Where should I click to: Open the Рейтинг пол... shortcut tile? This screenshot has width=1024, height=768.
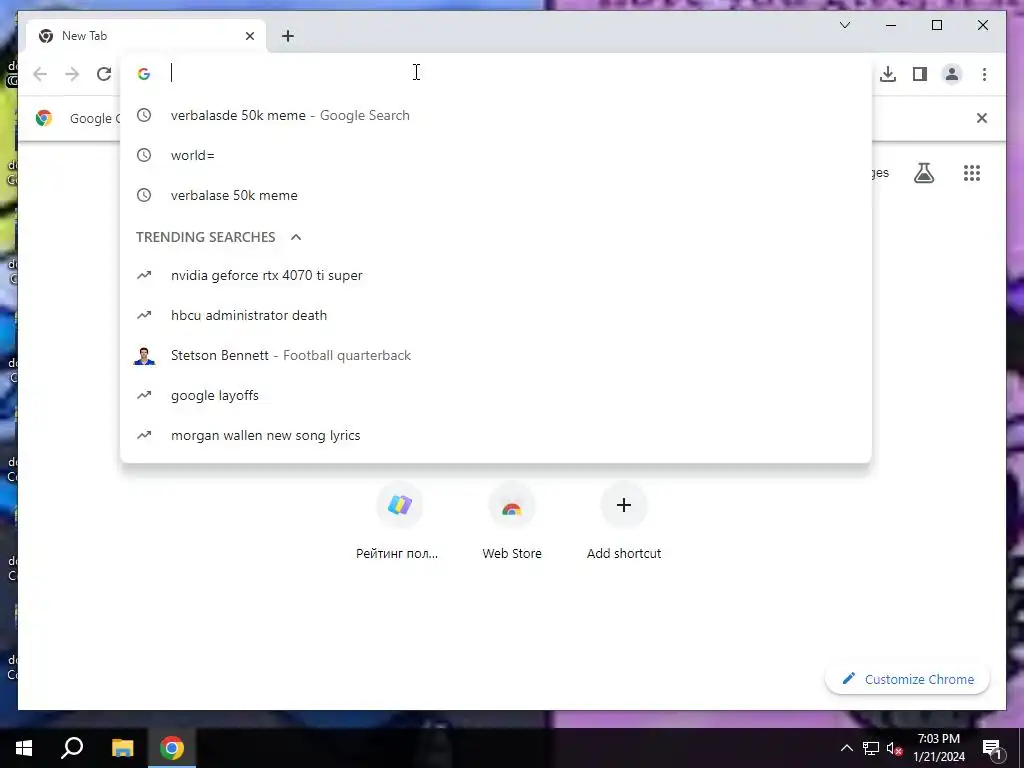tap(399, 520)
